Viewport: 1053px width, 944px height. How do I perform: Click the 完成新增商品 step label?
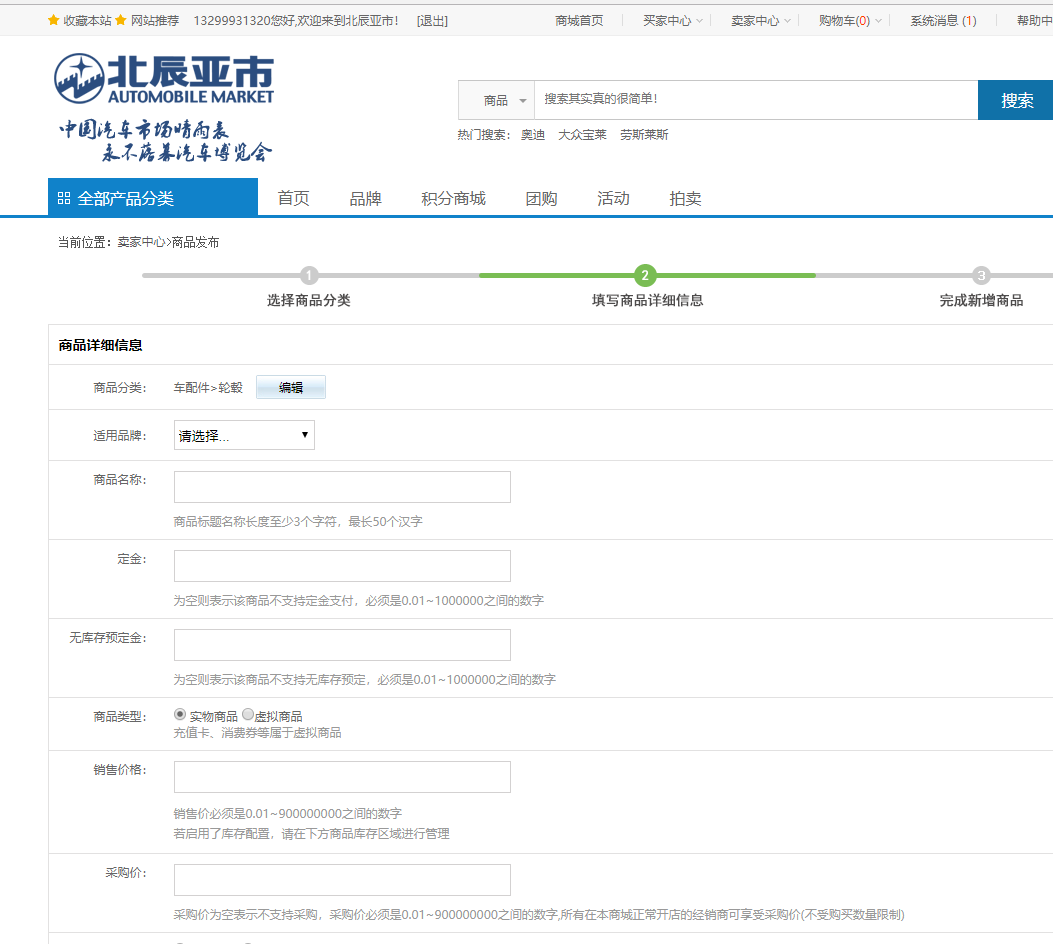(981, 300)
